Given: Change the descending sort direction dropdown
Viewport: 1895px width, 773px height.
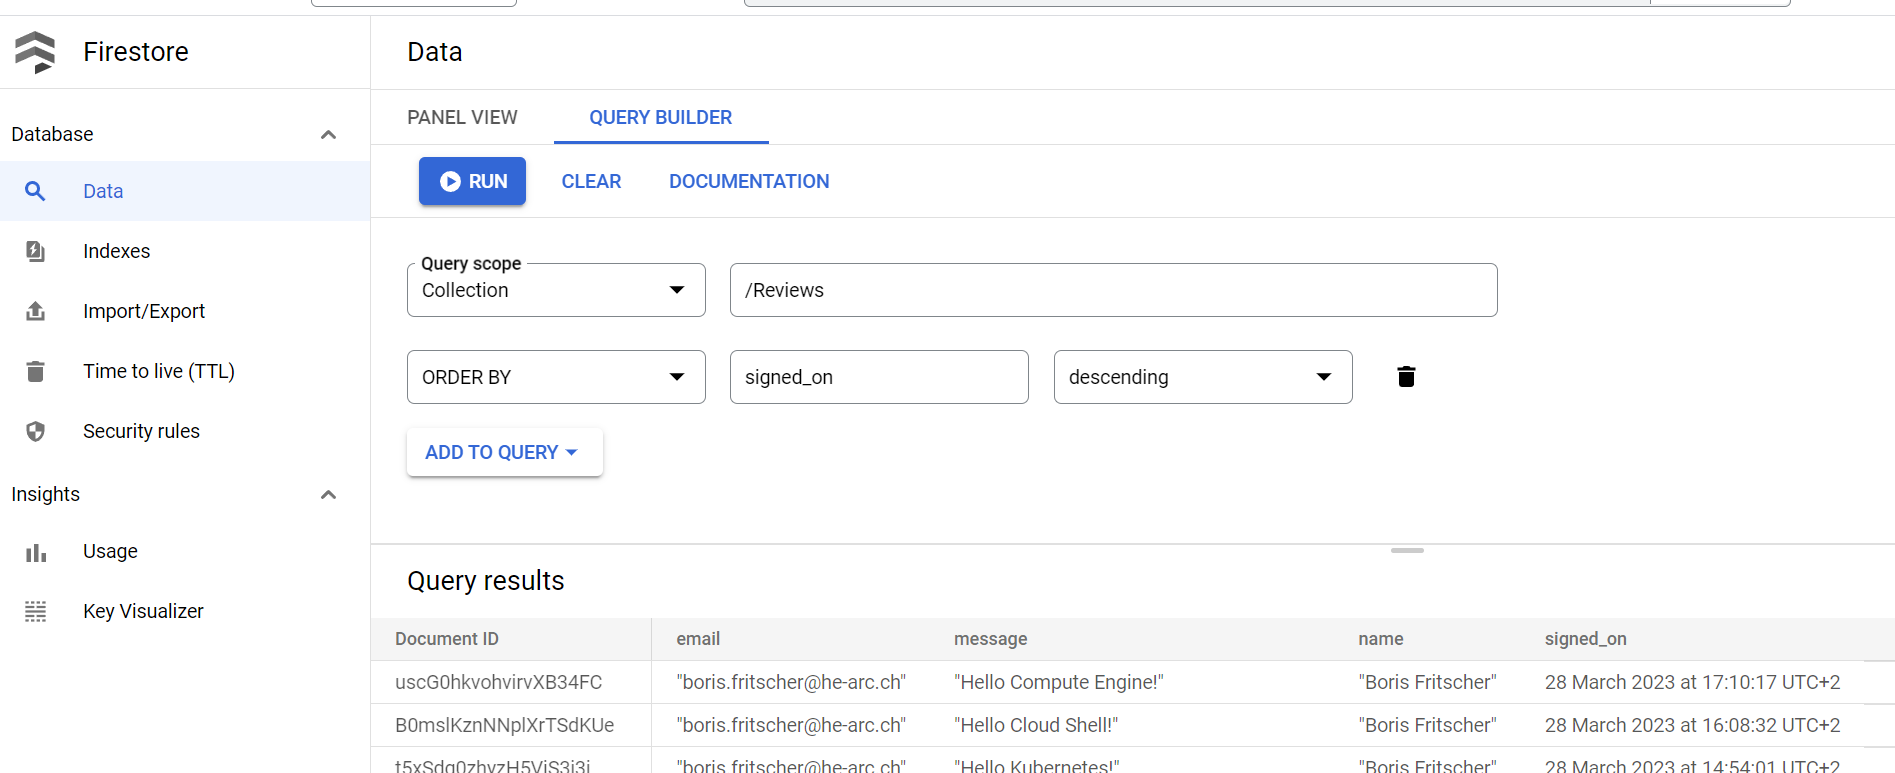Looking at the screenshot, I should 1202,377.
